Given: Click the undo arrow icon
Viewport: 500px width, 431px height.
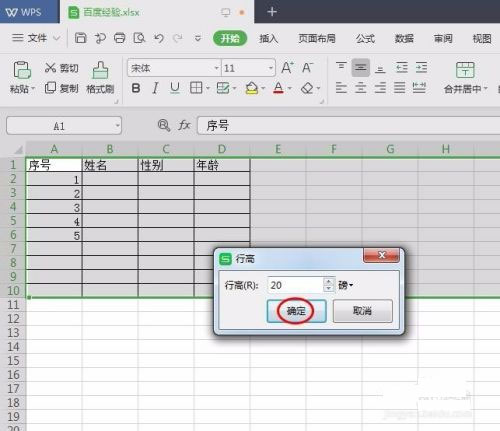Looking at the screenshot, I should (159, 38).
